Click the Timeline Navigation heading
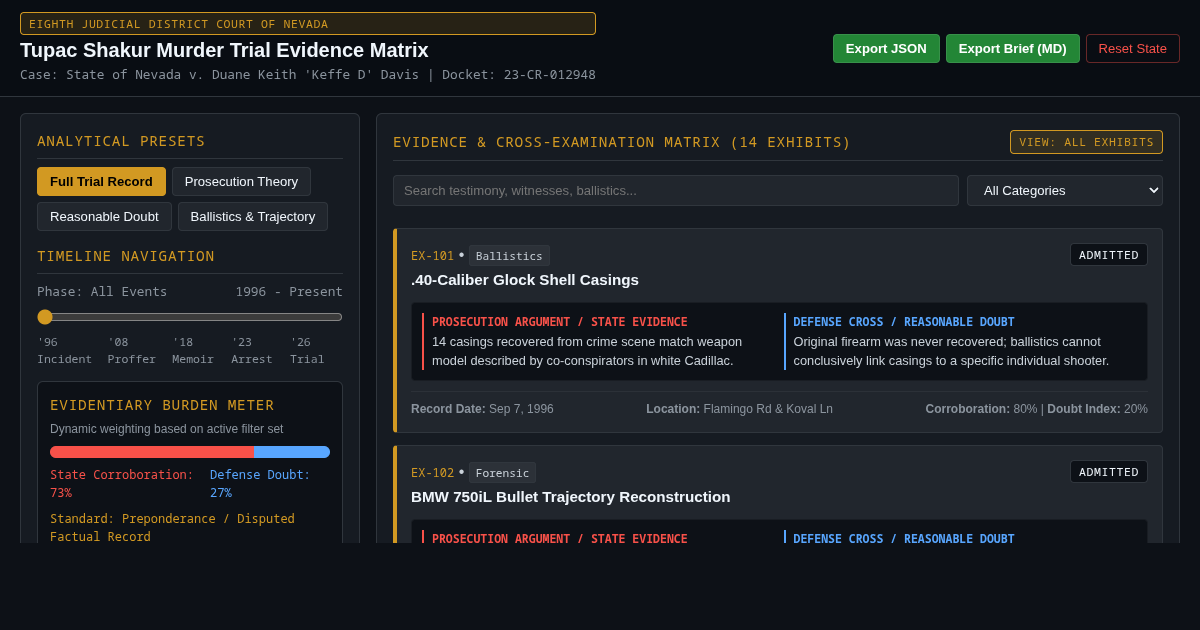1200x630 pixels. 126,256
